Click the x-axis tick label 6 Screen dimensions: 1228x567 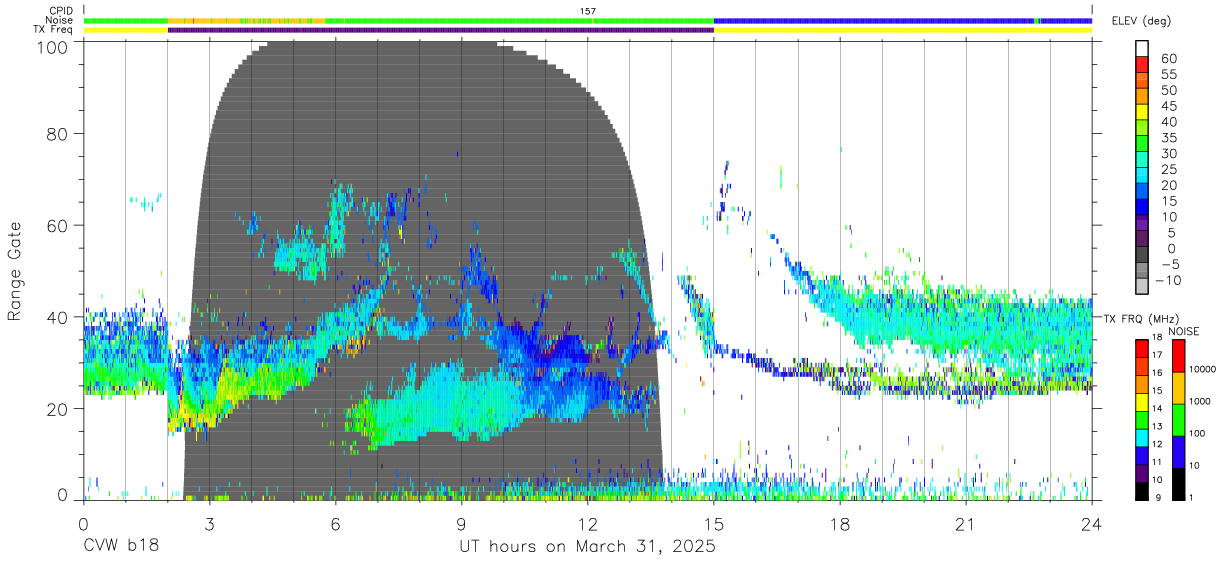pyautogui.click(x=335, y=524)
